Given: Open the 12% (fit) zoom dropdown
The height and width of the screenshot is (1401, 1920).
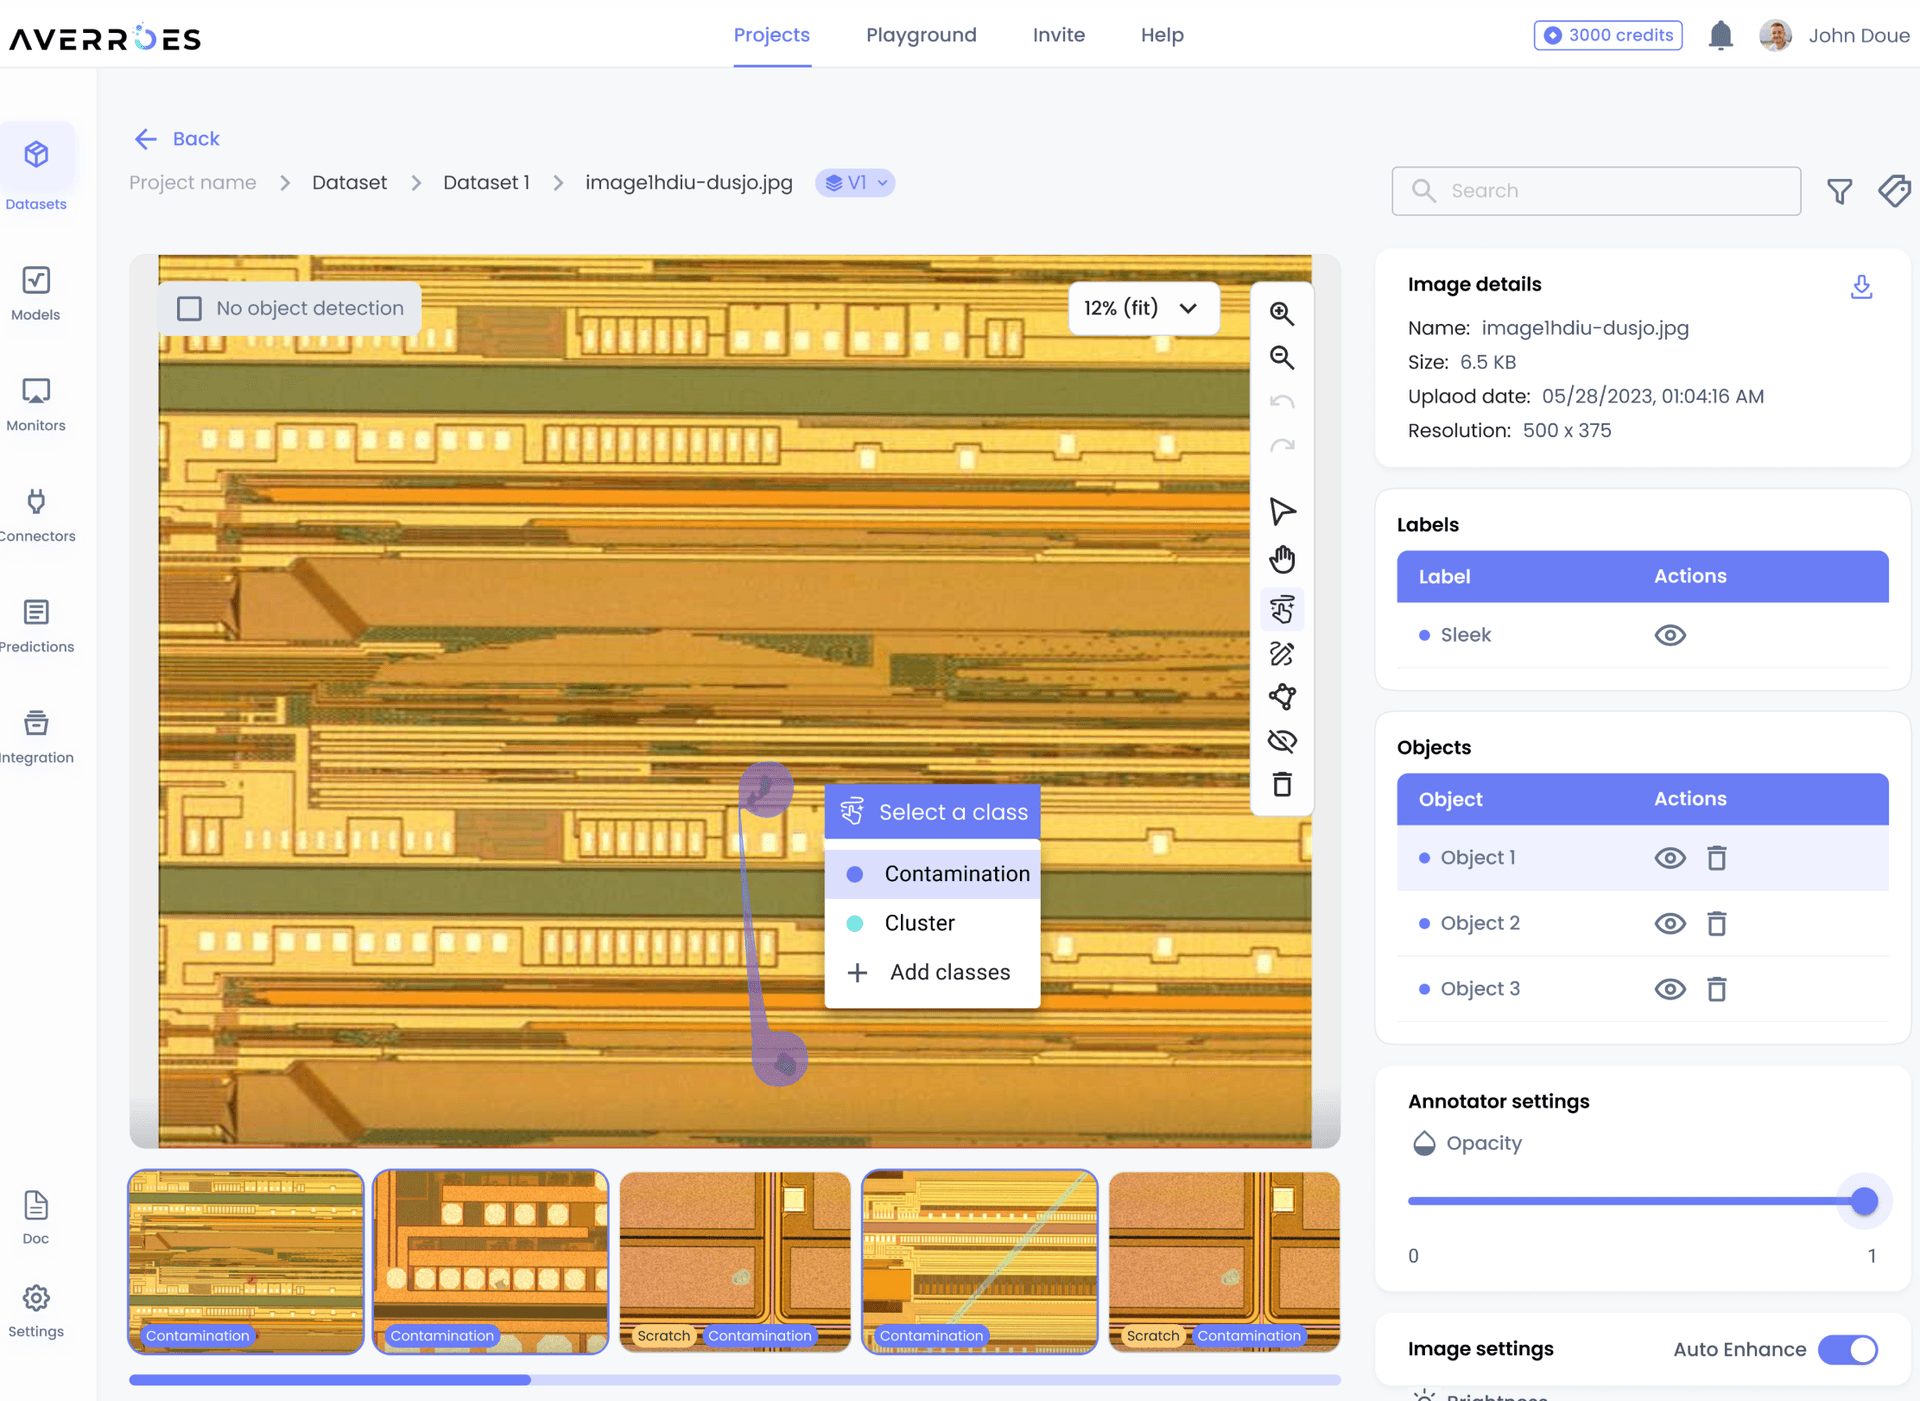Looking at the screenshot, I should (1141, 308).
